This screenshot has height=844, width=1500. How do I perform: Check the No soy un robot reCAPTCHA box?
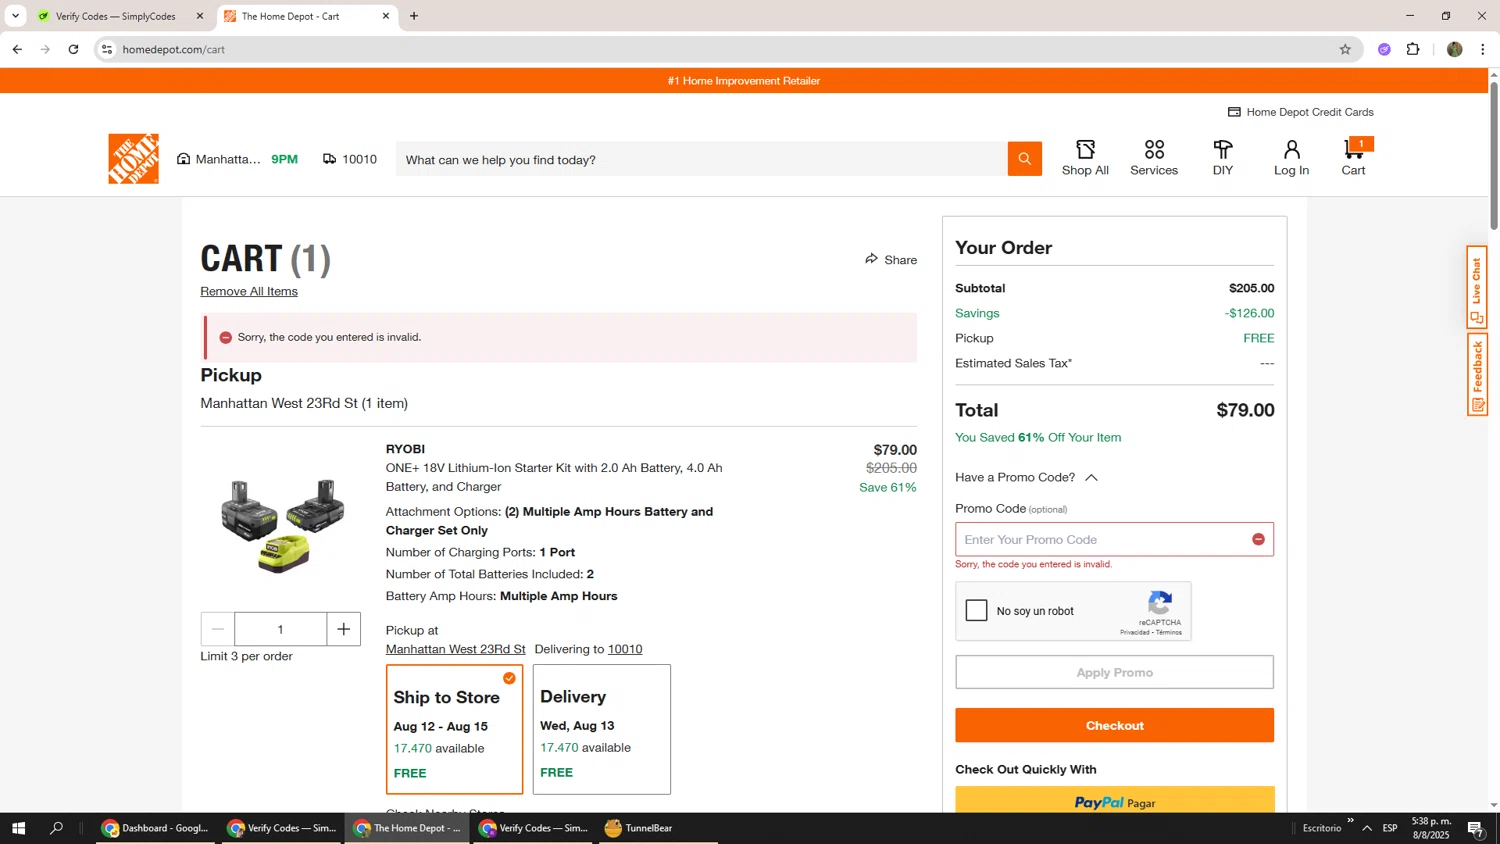click(x=977, y=610)
